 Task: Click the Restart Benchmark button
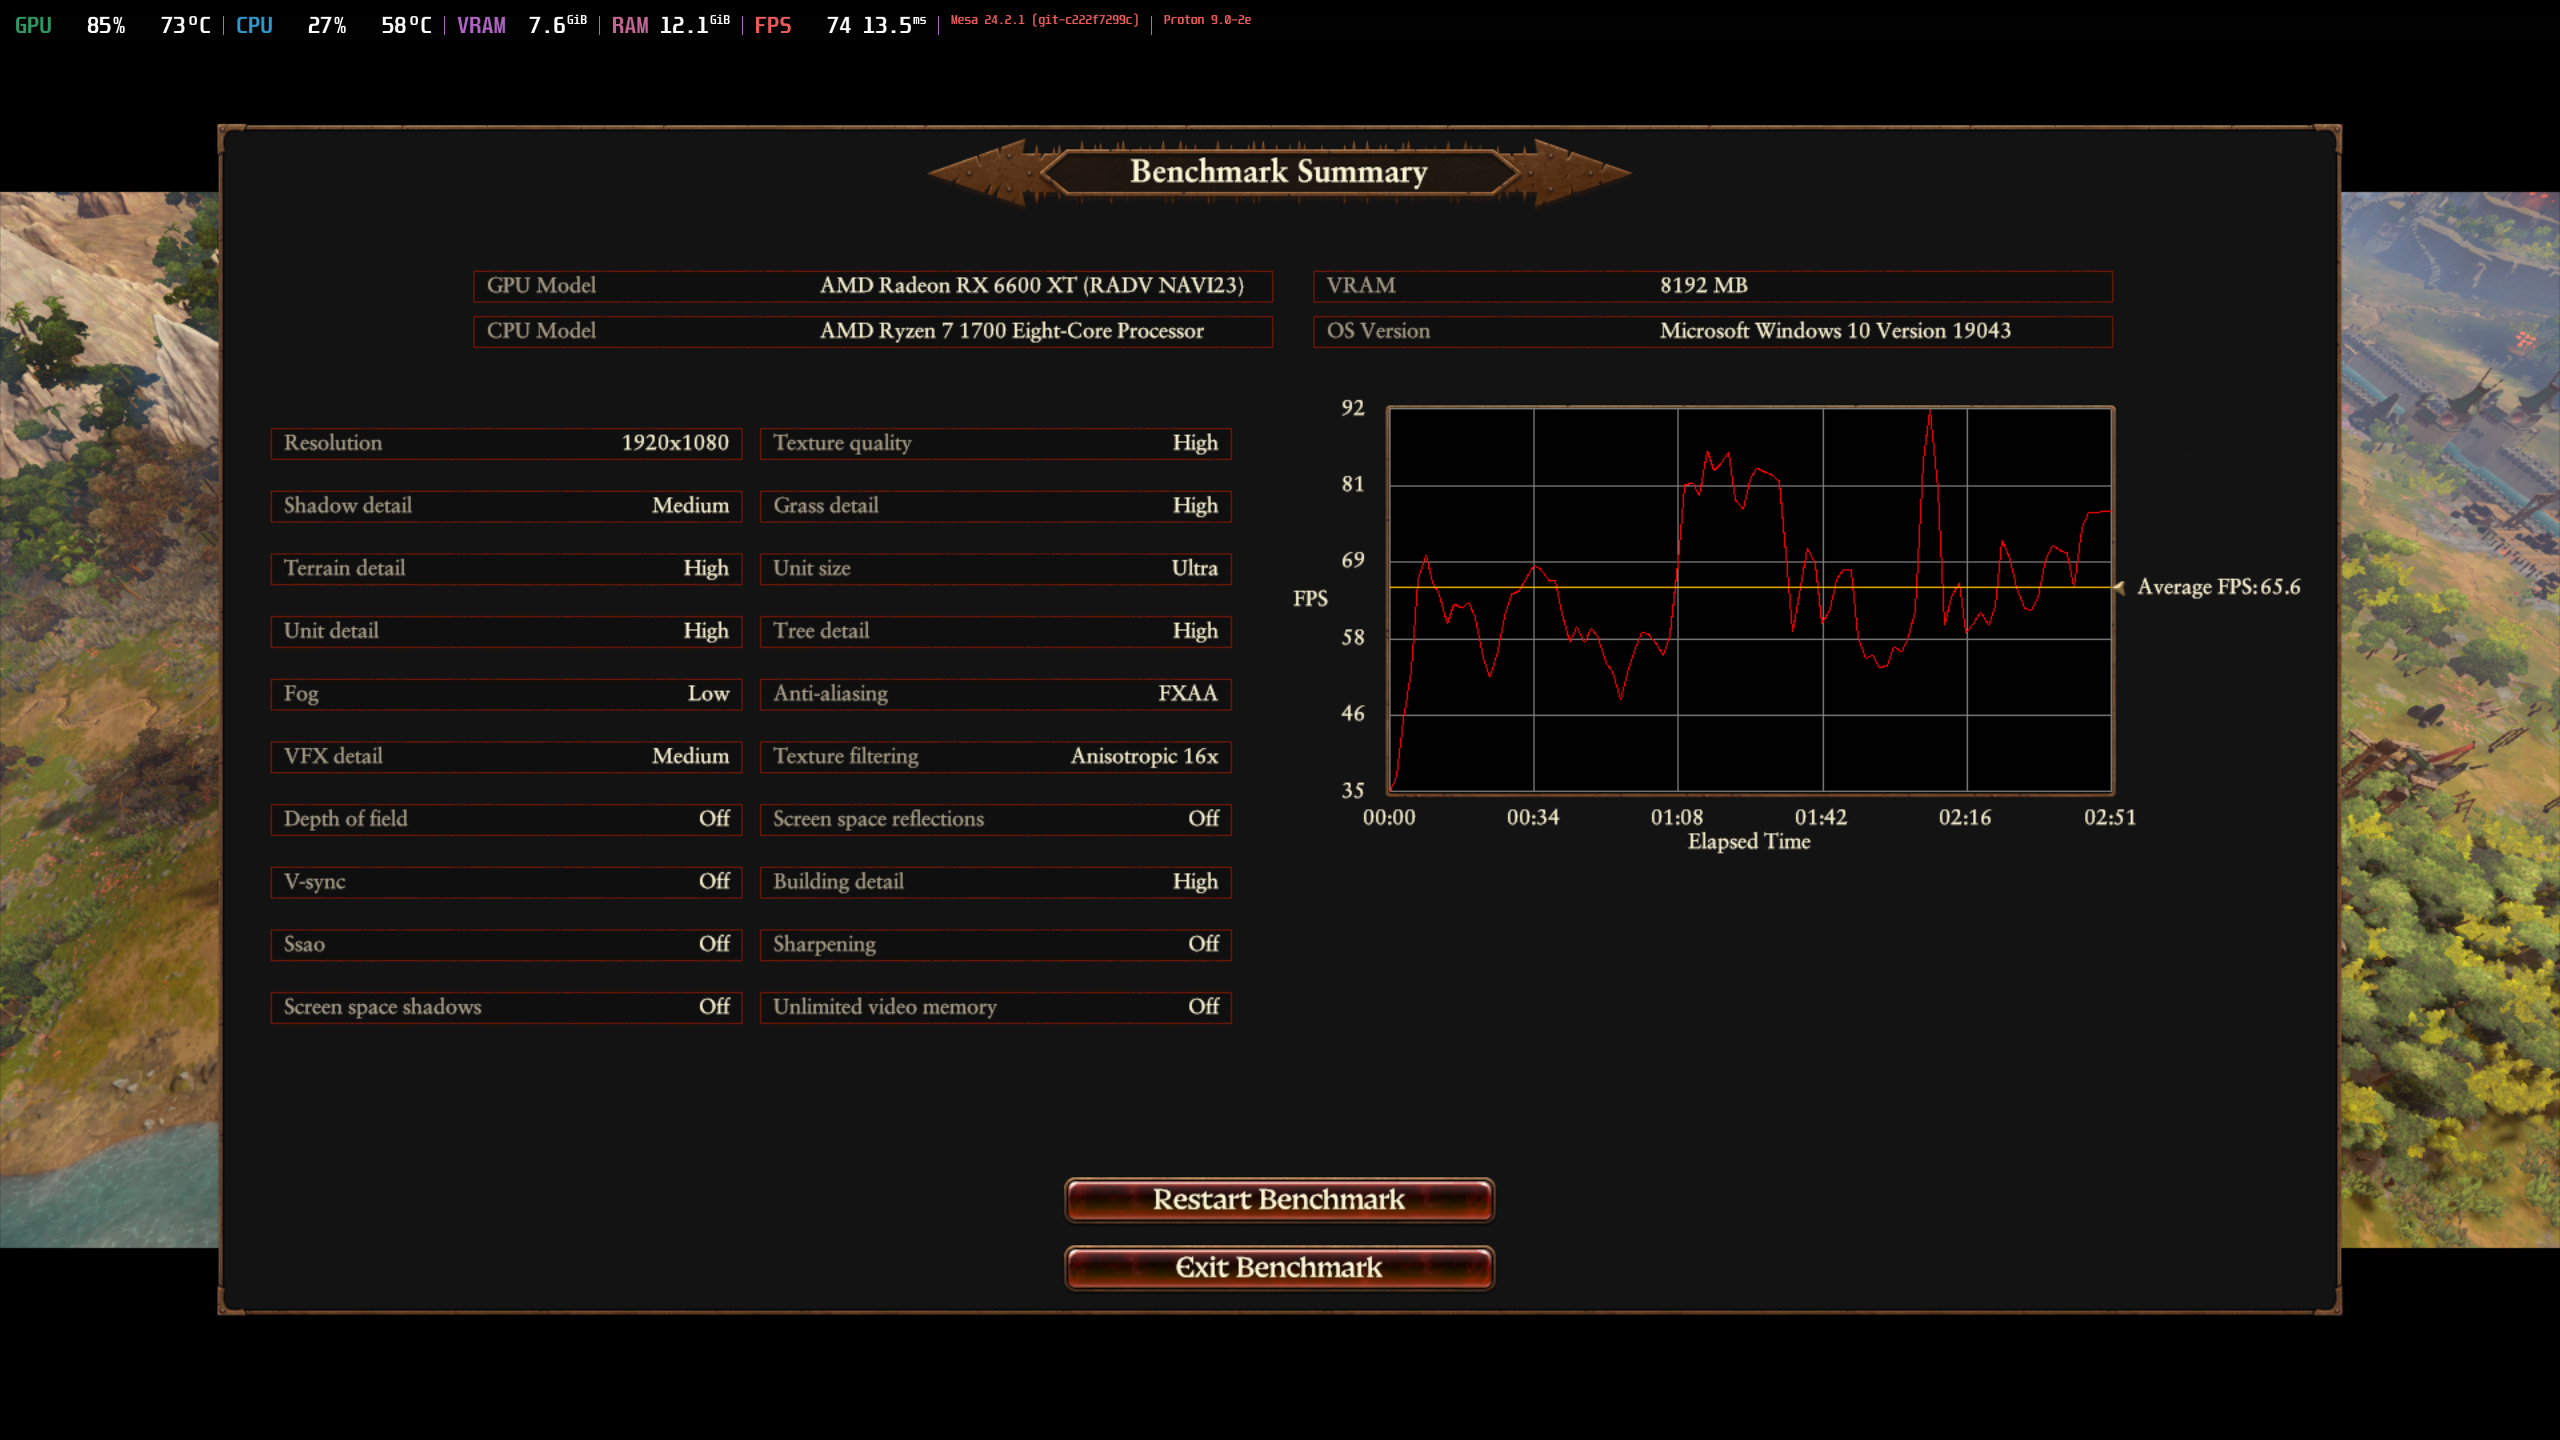coord(1279,1199)
